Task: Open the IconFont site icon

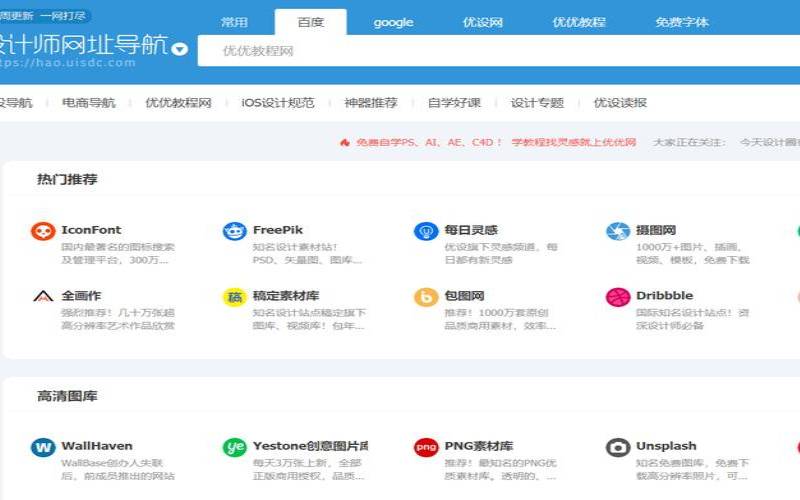Action: click(x=43, y=231)
